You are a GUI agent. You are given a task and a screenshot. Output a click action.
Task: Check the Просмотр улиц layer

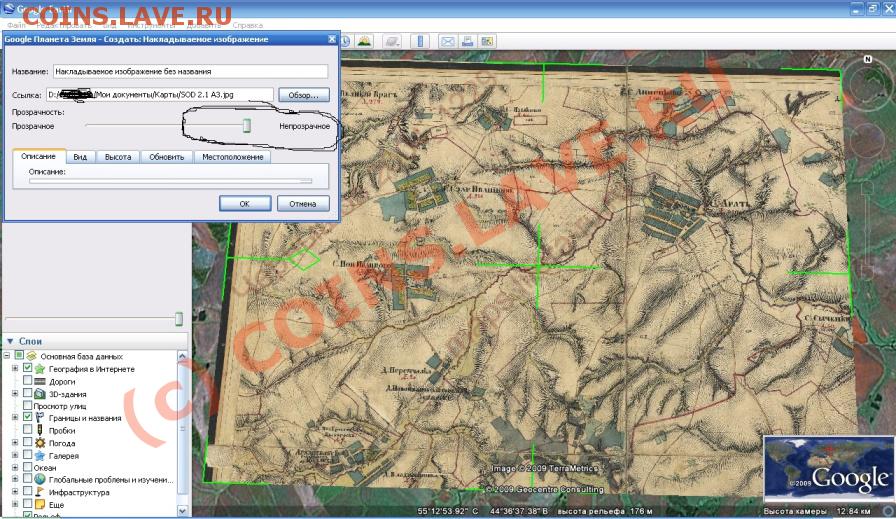coord(27,405)
